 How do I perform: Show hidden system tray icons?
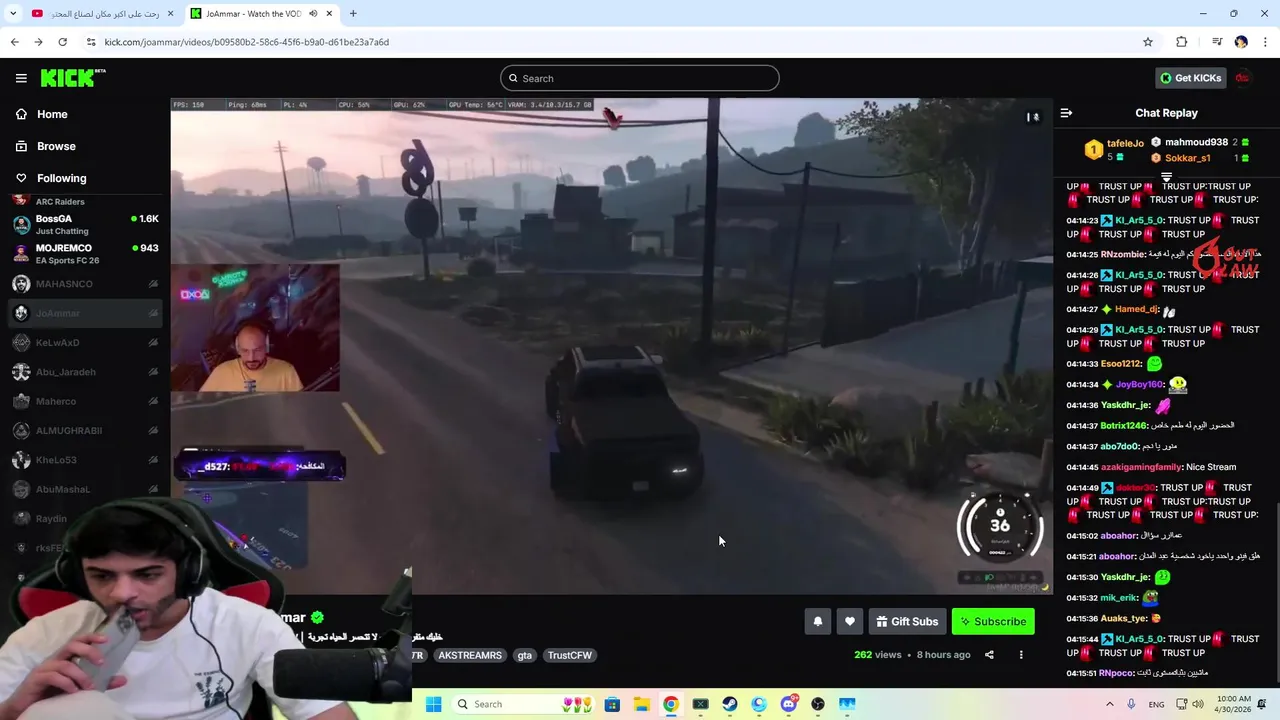pos(1109,704)
